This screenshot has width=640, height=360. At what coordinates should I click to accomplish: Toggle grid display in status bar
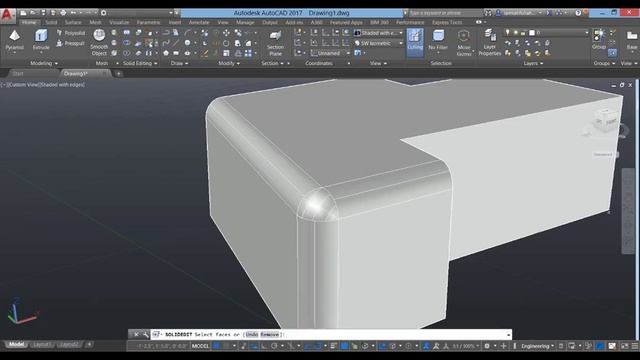[216, 346]
